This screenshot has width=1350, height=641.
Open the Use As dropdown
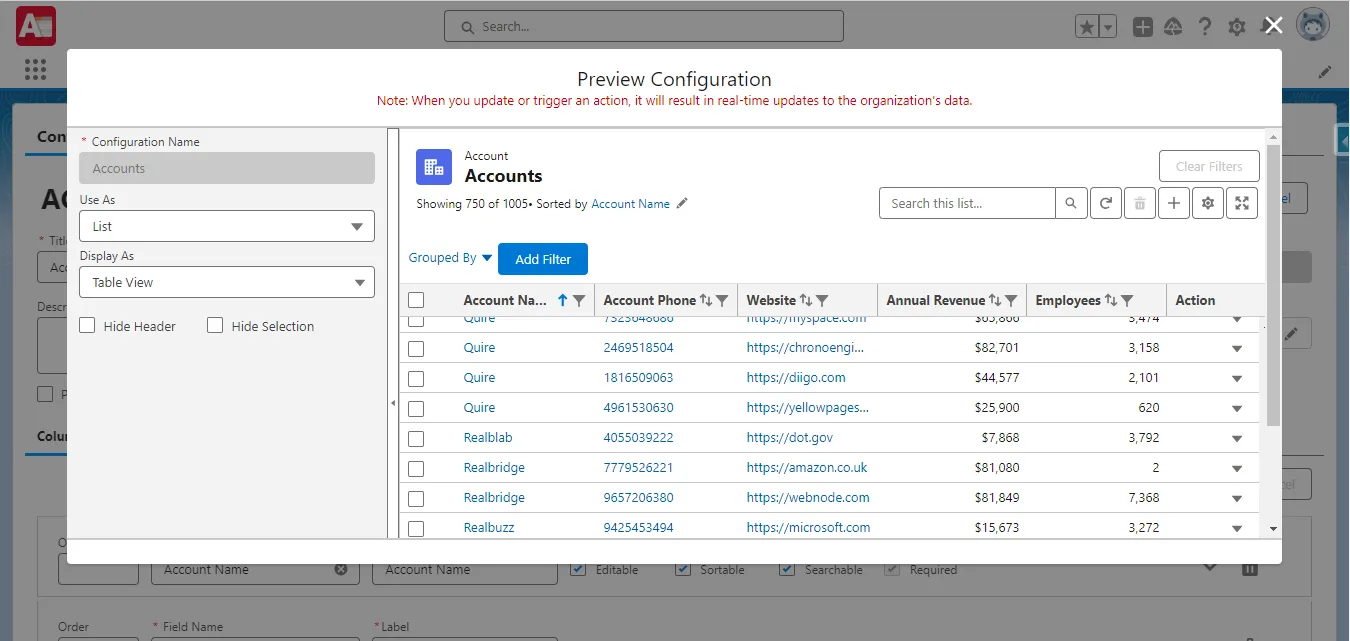[x=227, y=226]
